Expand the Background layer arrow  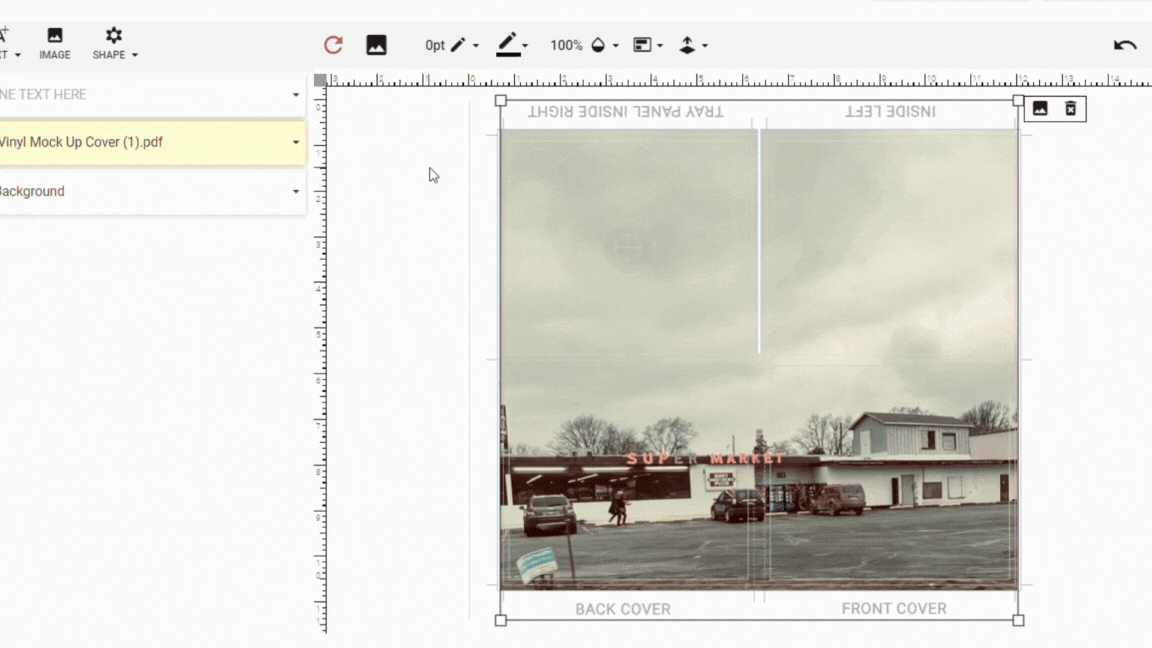pos(296,192)
